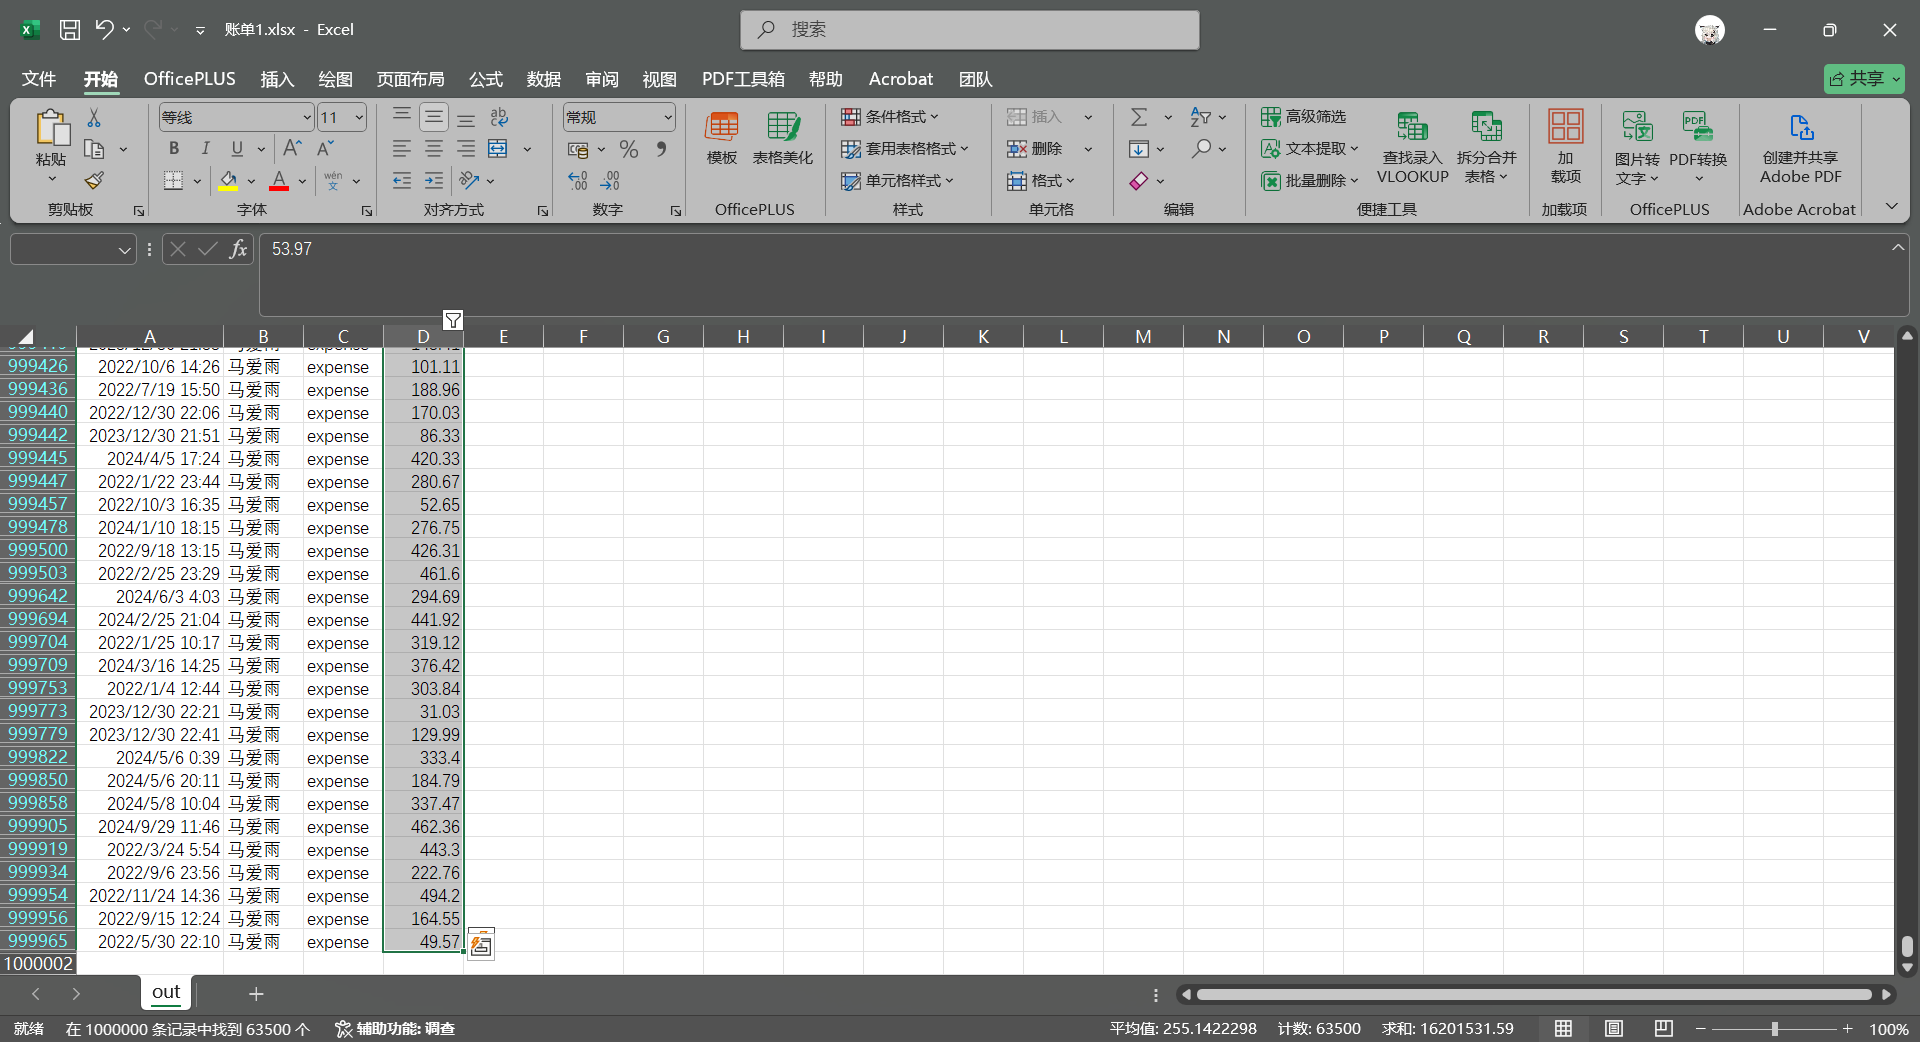This screenshot has width=1920, height=1042.
Task: Switch to Page Layout view in status bar
Action: pyautogui.click(x=1614, y=1028)
